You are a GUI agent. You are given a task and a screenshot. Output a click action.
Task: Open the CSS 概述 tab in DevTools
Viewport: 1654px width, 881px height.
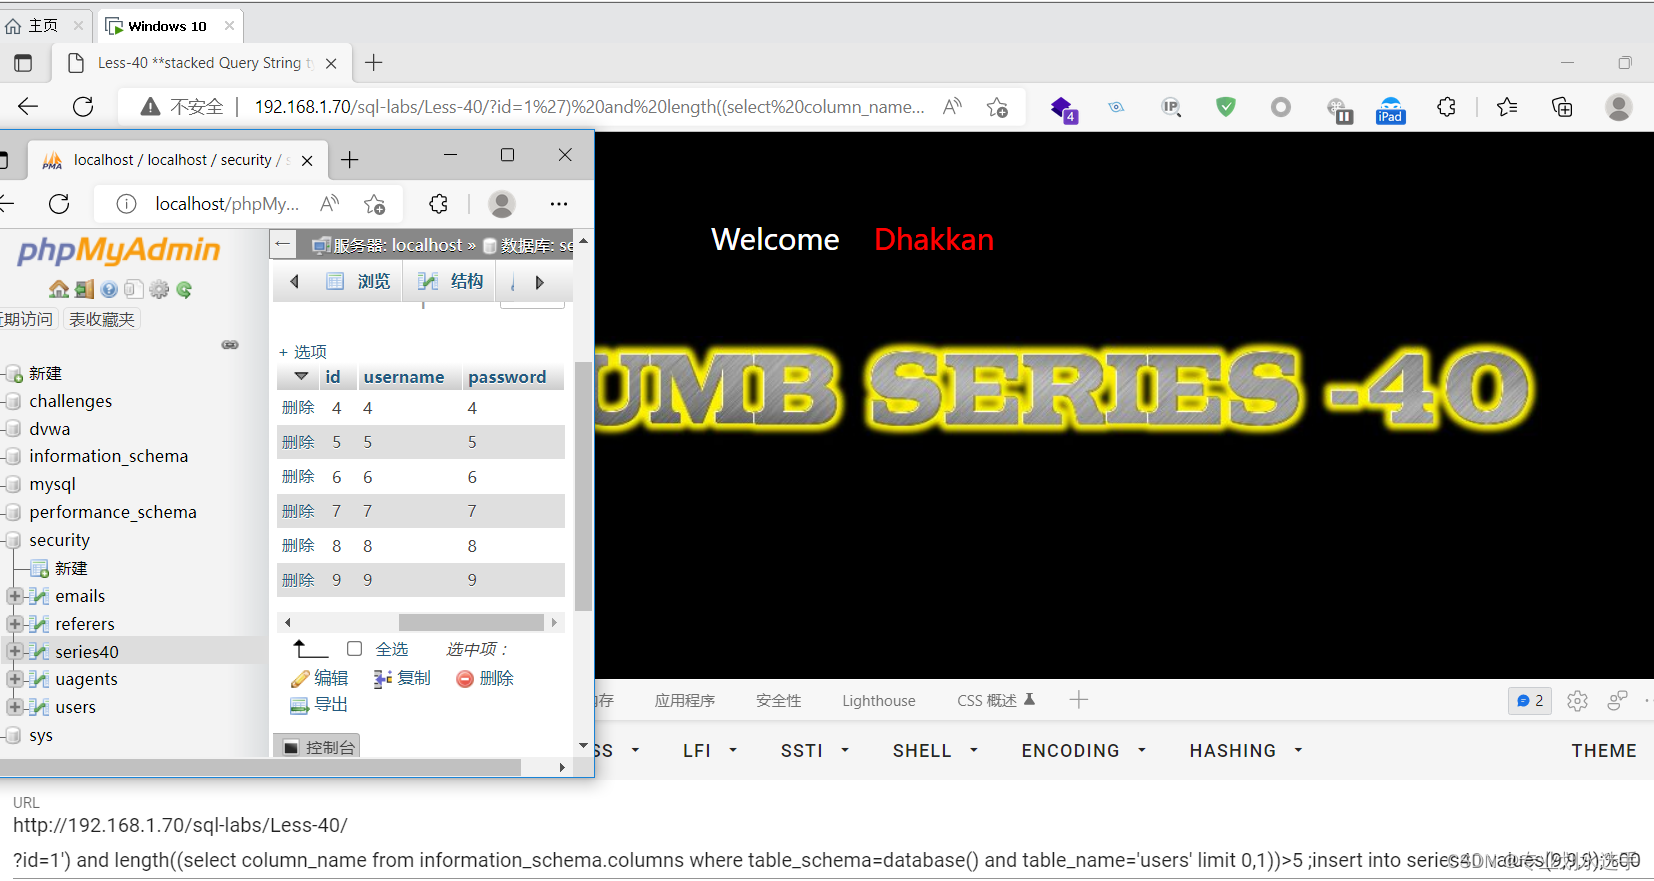point(996,701)
